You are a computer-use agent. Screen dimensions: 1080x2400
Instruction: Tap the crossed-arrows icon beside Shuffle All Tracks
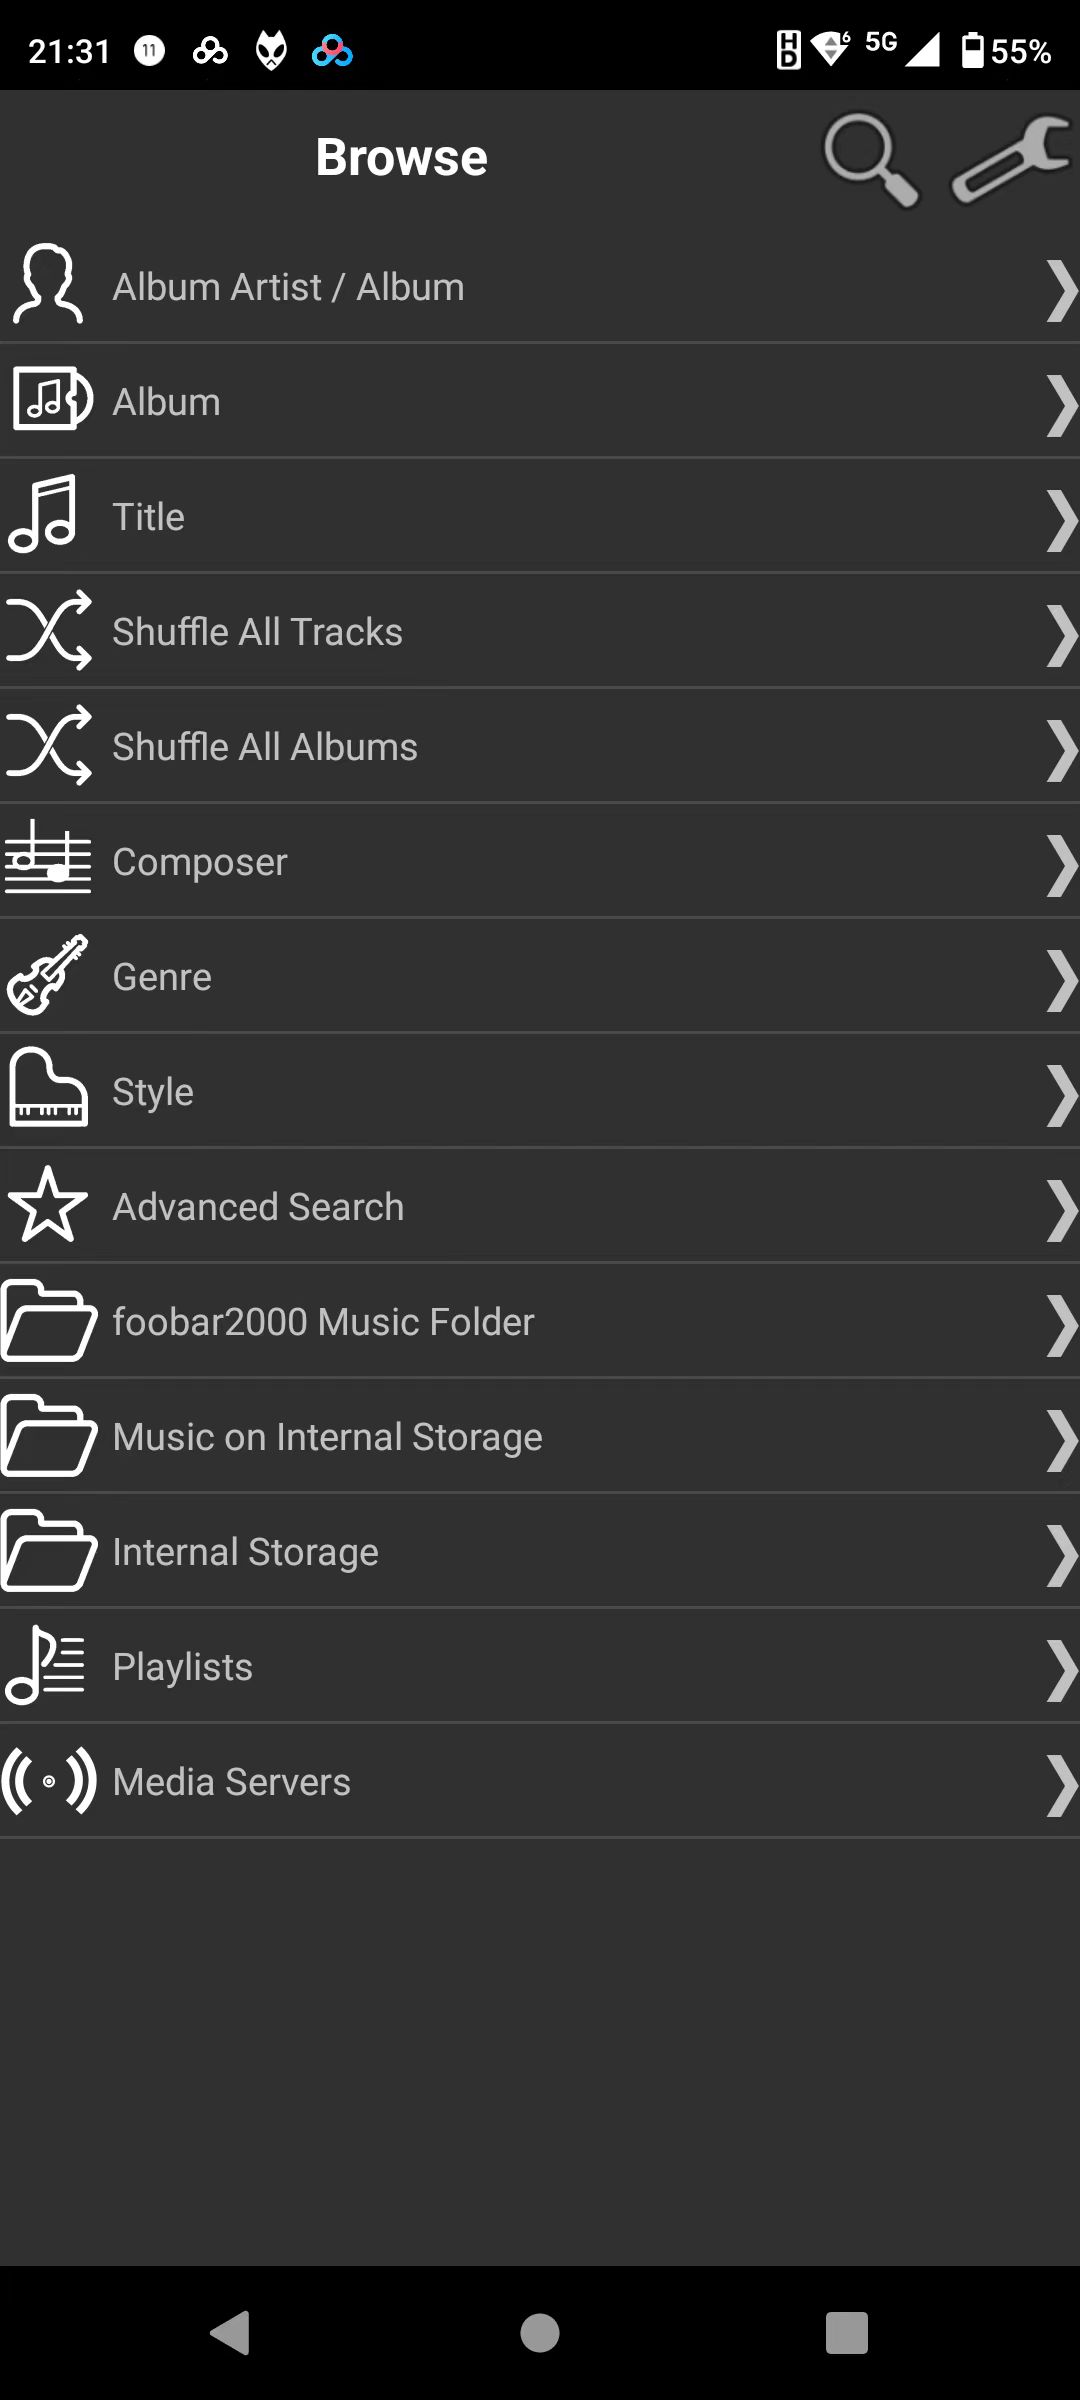[x=48, y=630]
